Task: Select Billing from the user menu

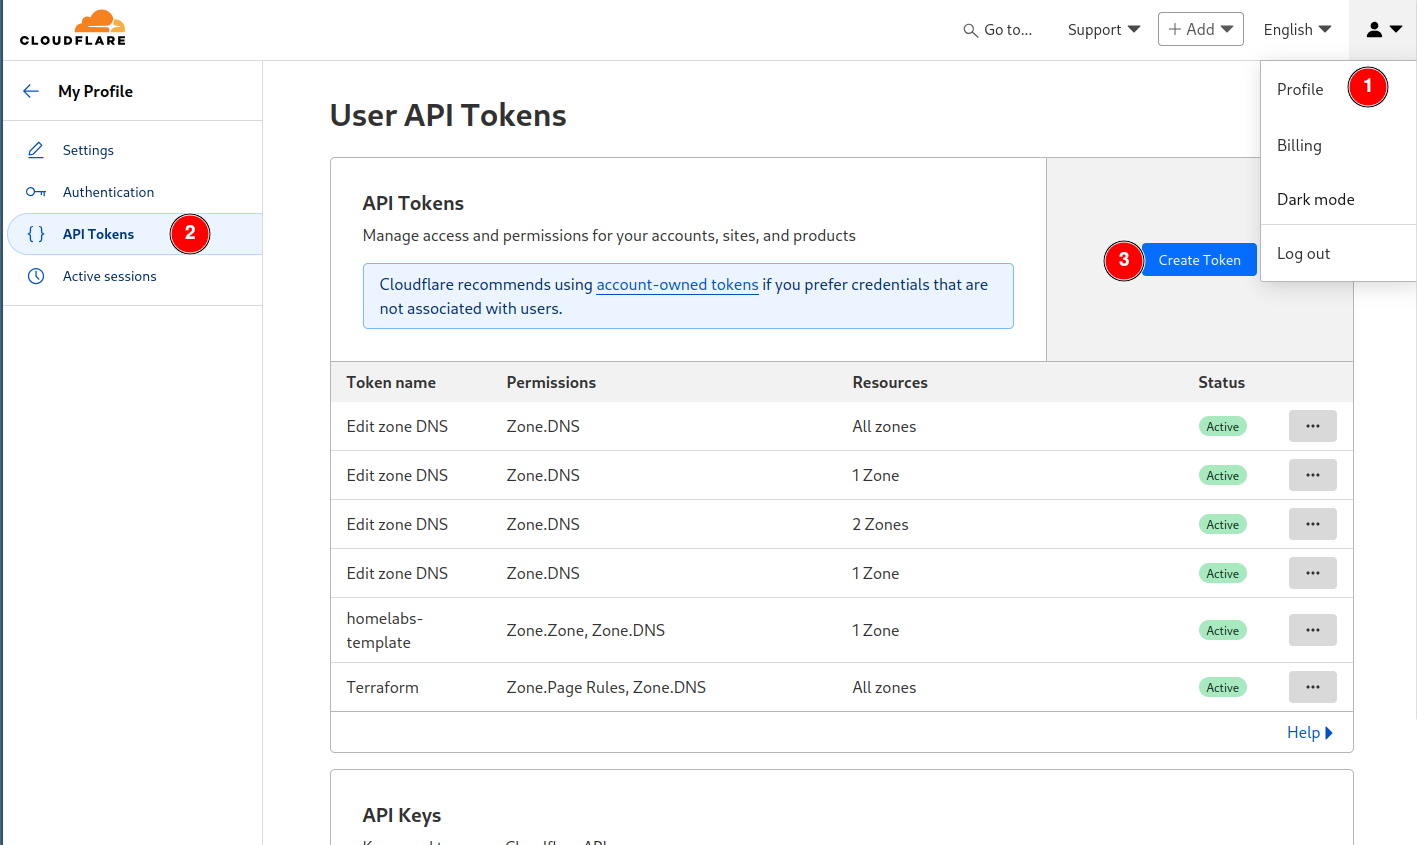Action: [x=1299, y=145]
